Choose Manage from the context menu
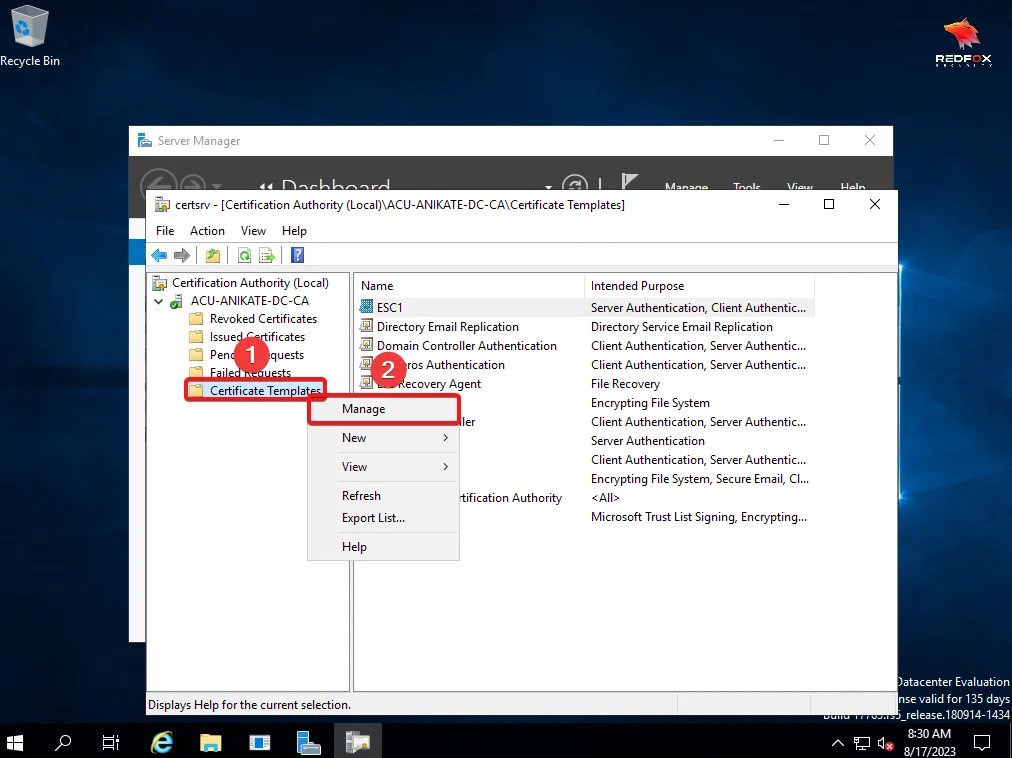Image resolution: width=1012 pixels, height=758 pixels. [362, 408]
